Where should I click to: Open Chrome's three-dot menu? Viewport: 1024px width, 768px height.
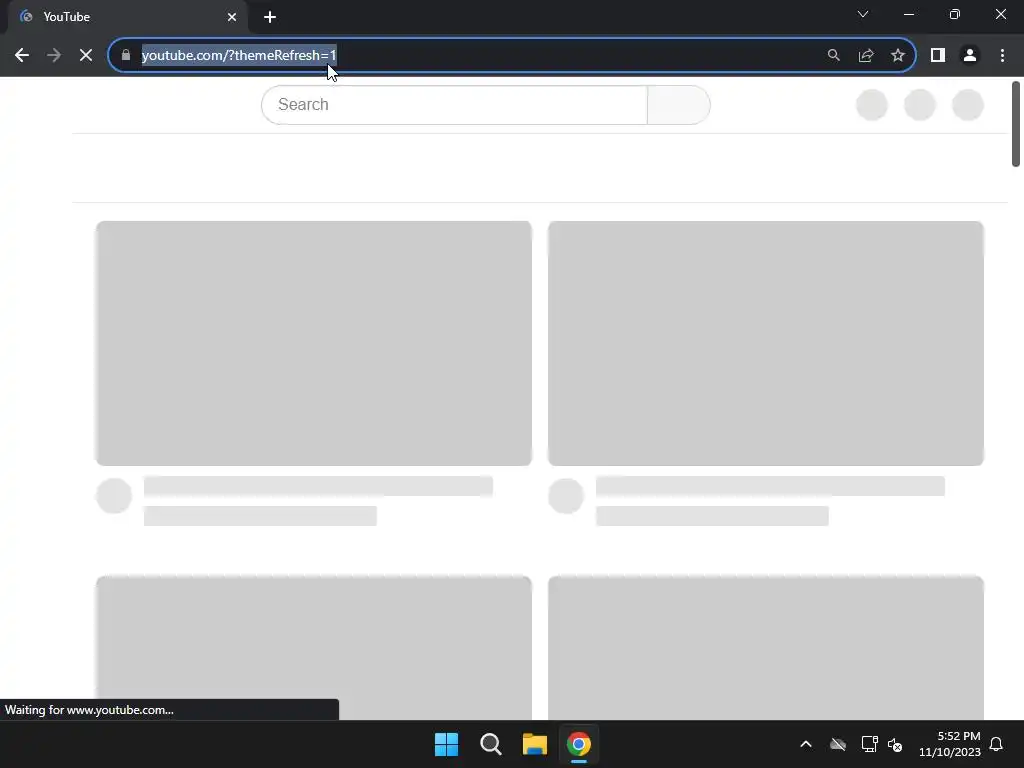point(1002,56)
